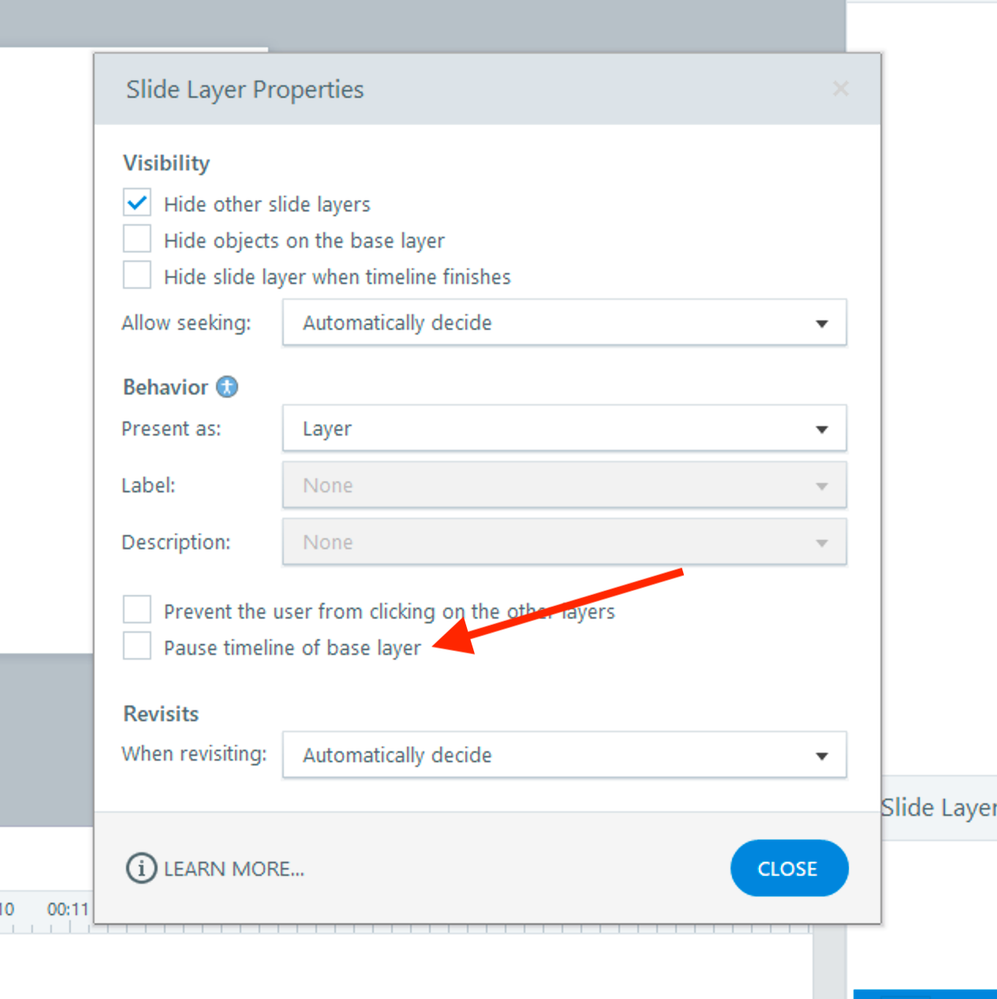Click the partially hidden 00:10 timeline mark
This screenshot has height=999, width=997.
pyautogui.click(x=7, y=910)
